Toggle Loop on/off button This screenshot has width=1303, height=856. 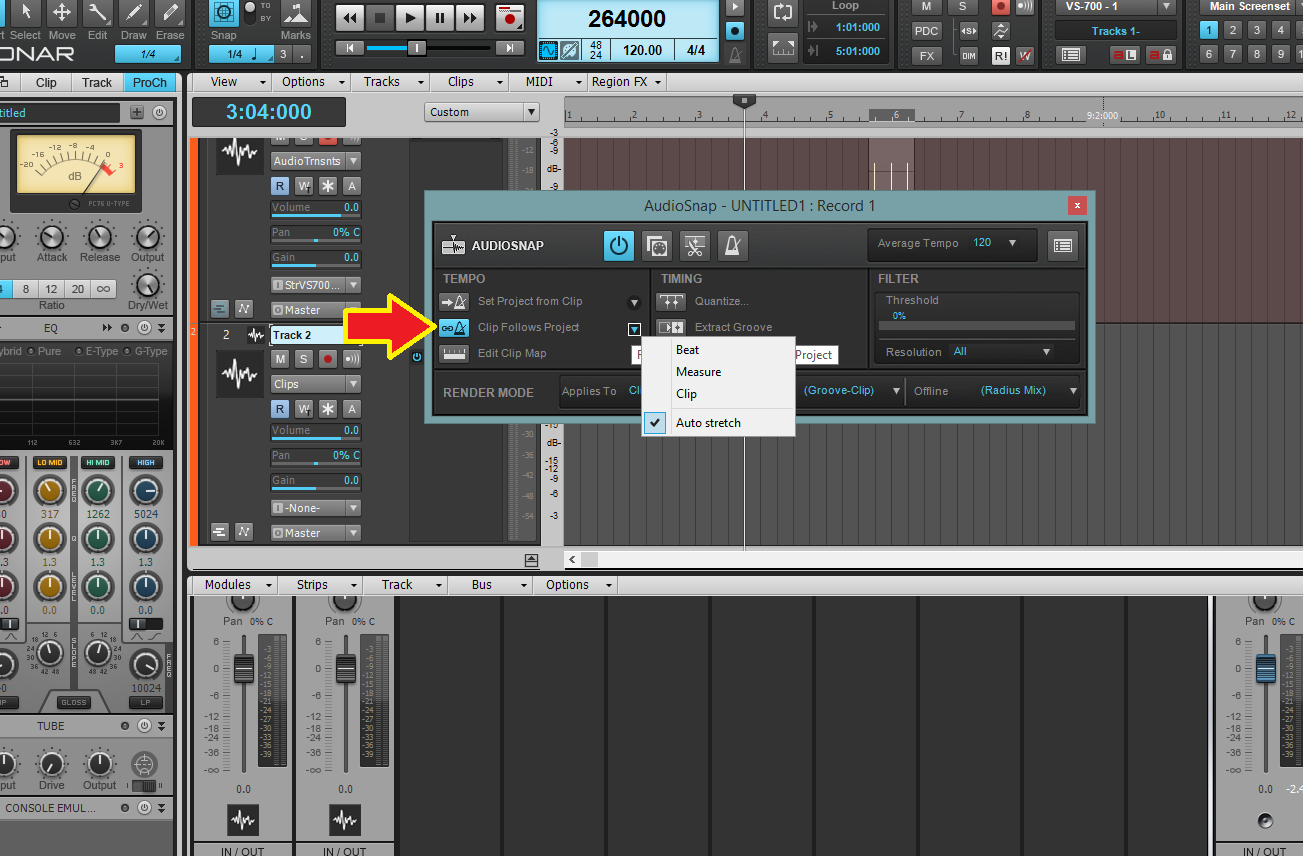pos(784,12)
